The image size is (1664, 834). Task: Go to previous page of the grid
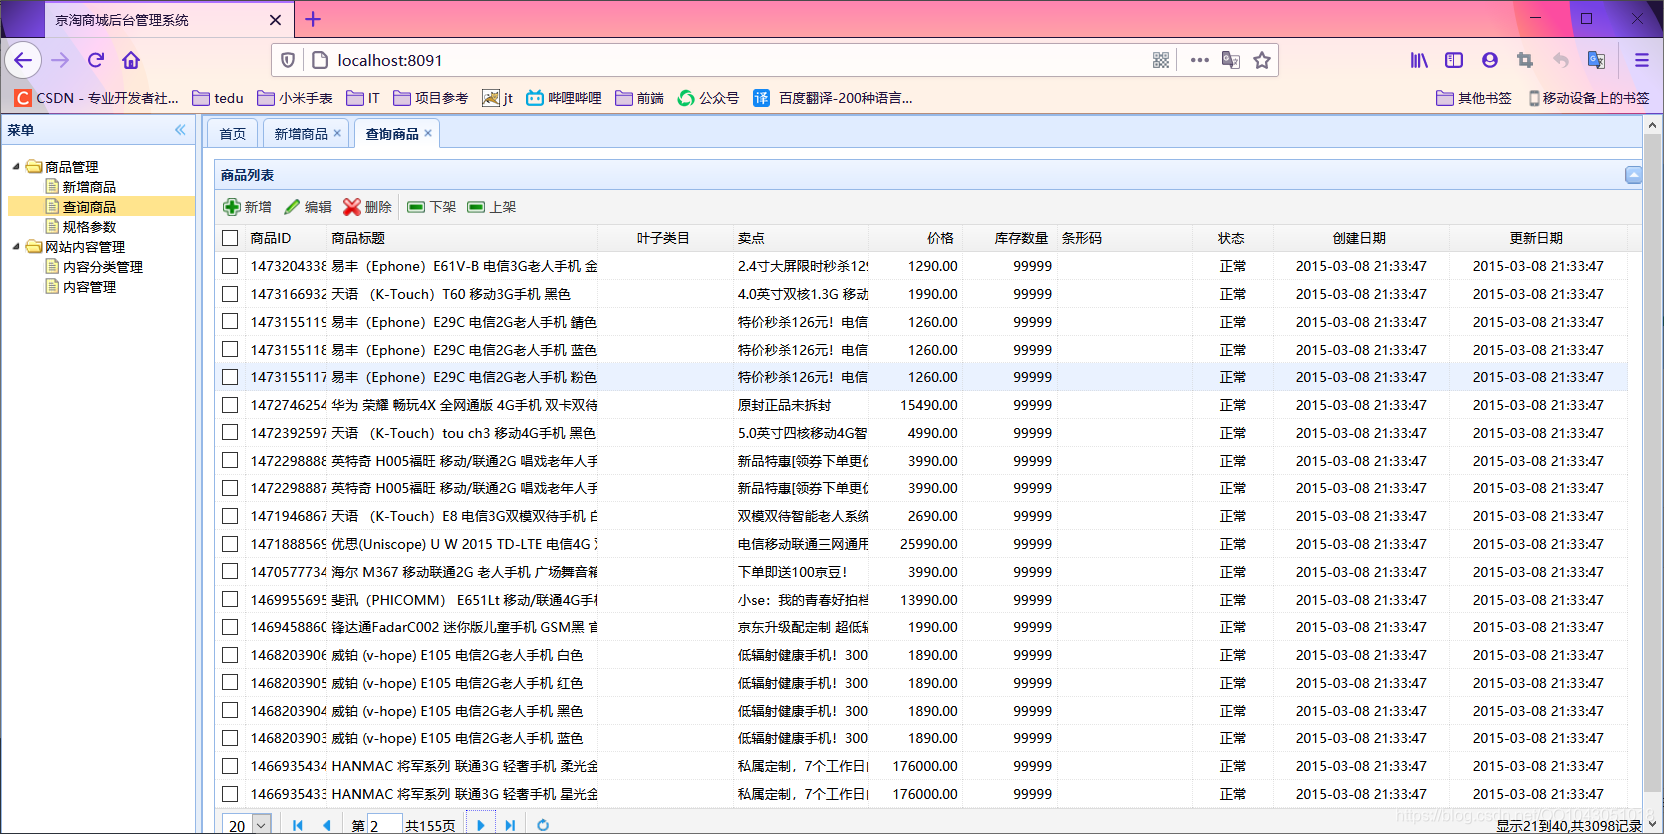point(326,825)
